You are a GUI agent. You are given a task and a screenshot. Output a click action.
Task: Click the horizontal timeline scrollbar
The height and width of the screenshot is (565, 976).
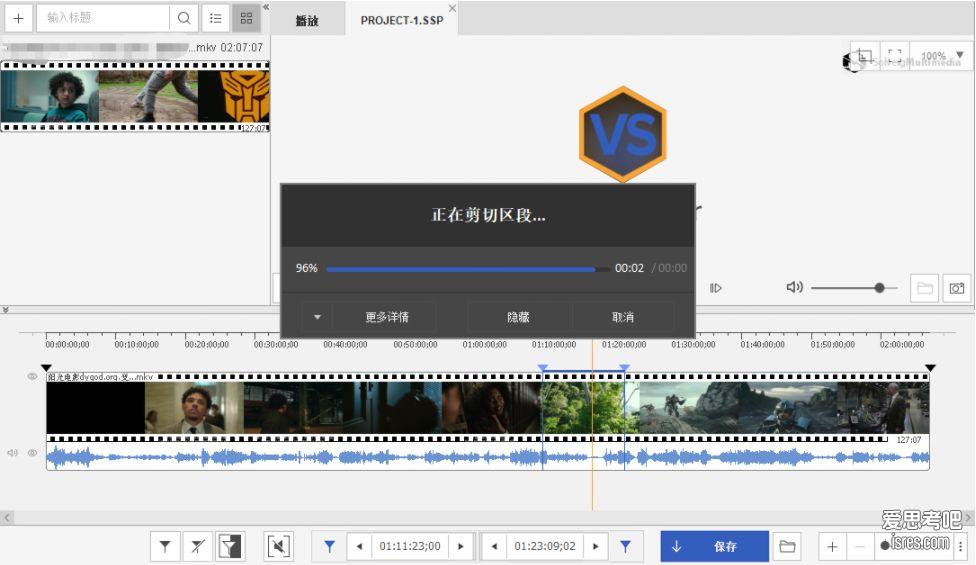[x=487, y=517]
